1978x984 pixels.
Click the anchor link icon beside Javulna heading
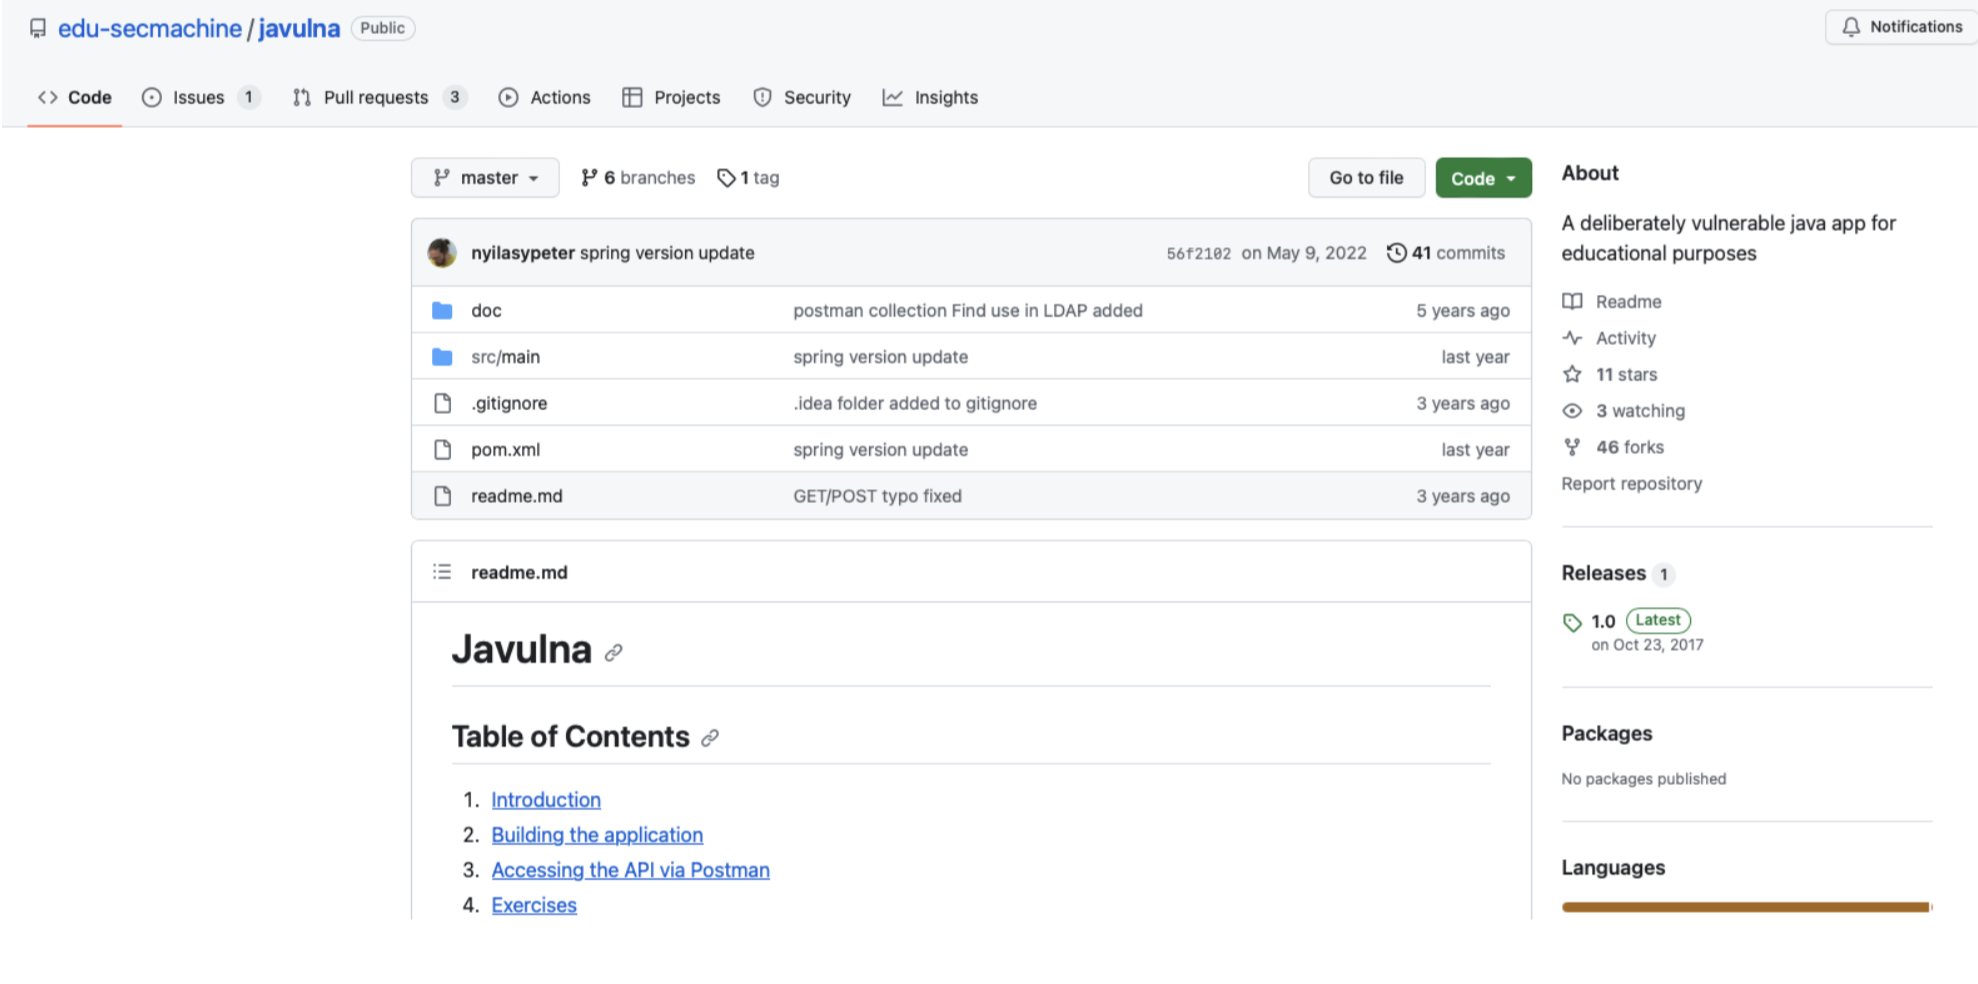pos(613,652)
